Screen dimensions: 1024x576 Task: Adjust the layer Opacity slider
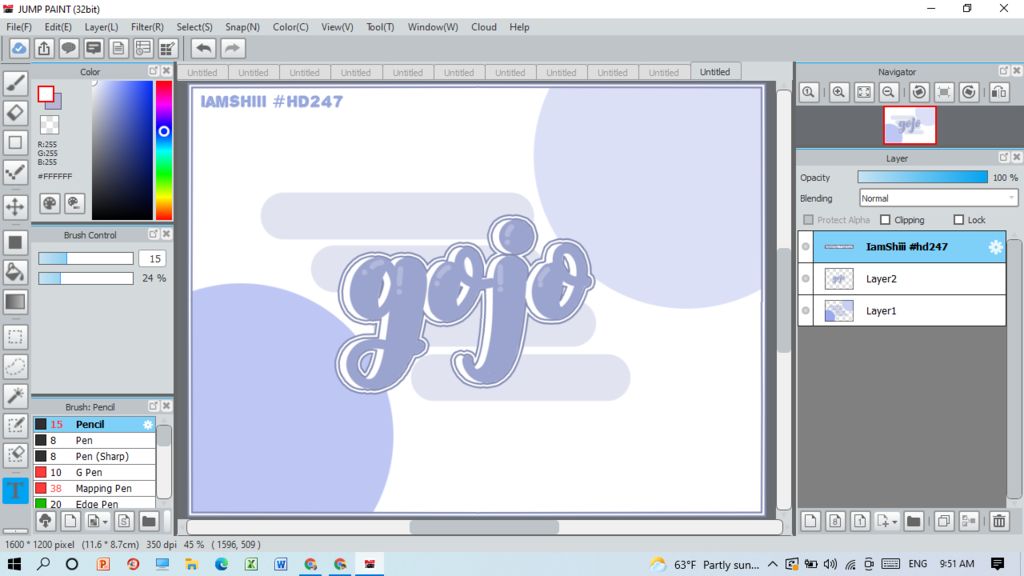[x=922, y=177]
